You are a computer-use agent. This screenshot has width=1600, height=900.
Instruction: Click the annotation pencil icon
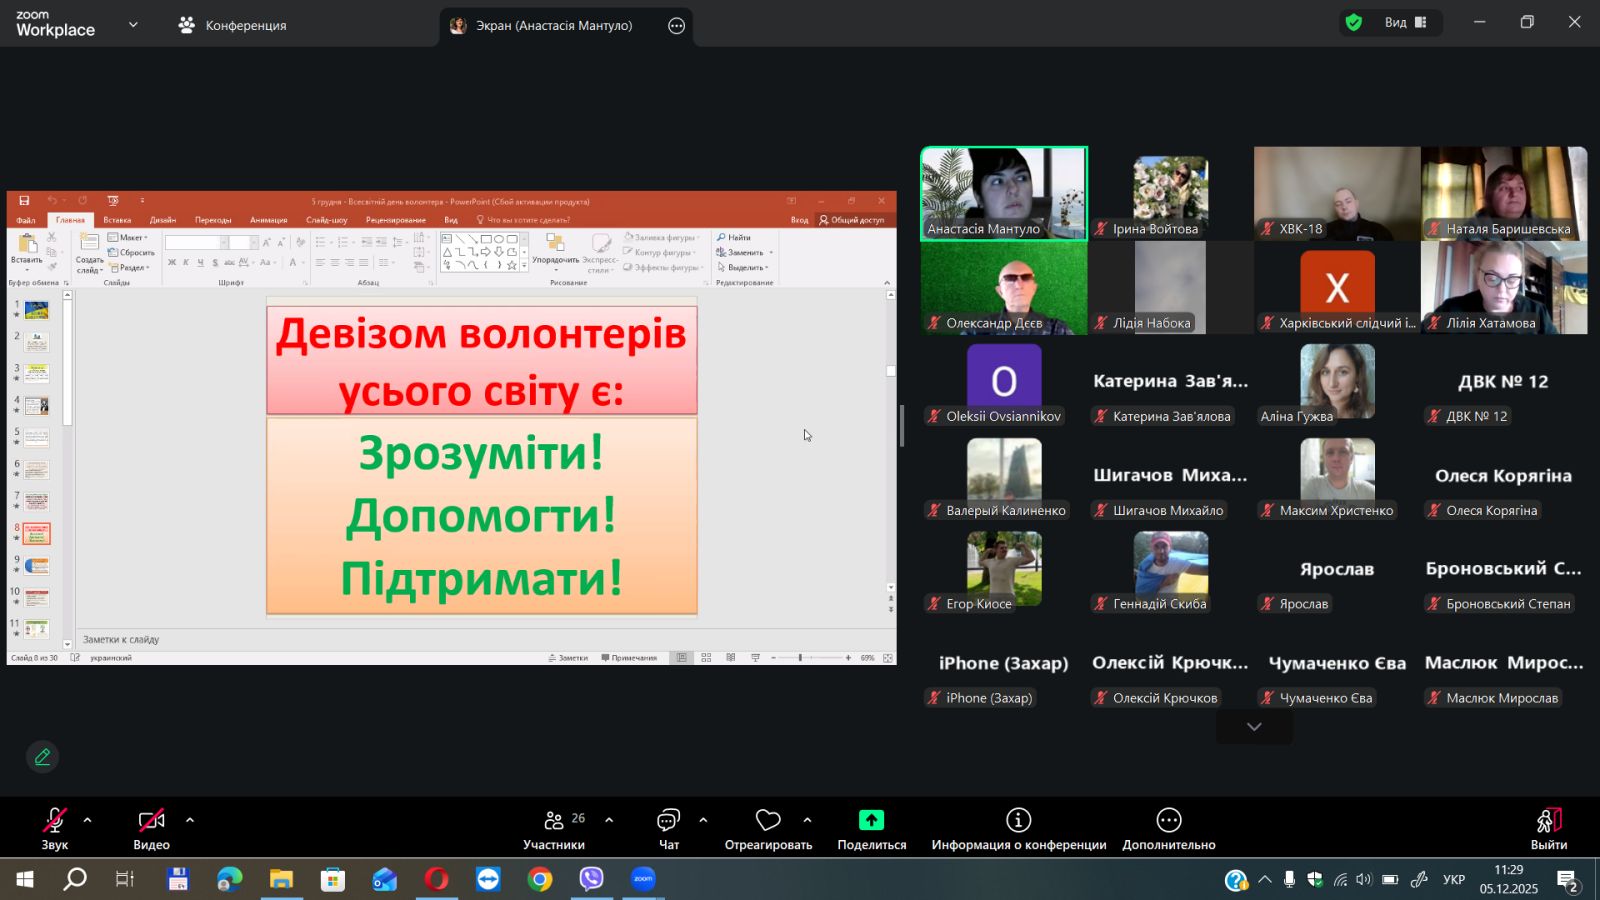(42, 757)
